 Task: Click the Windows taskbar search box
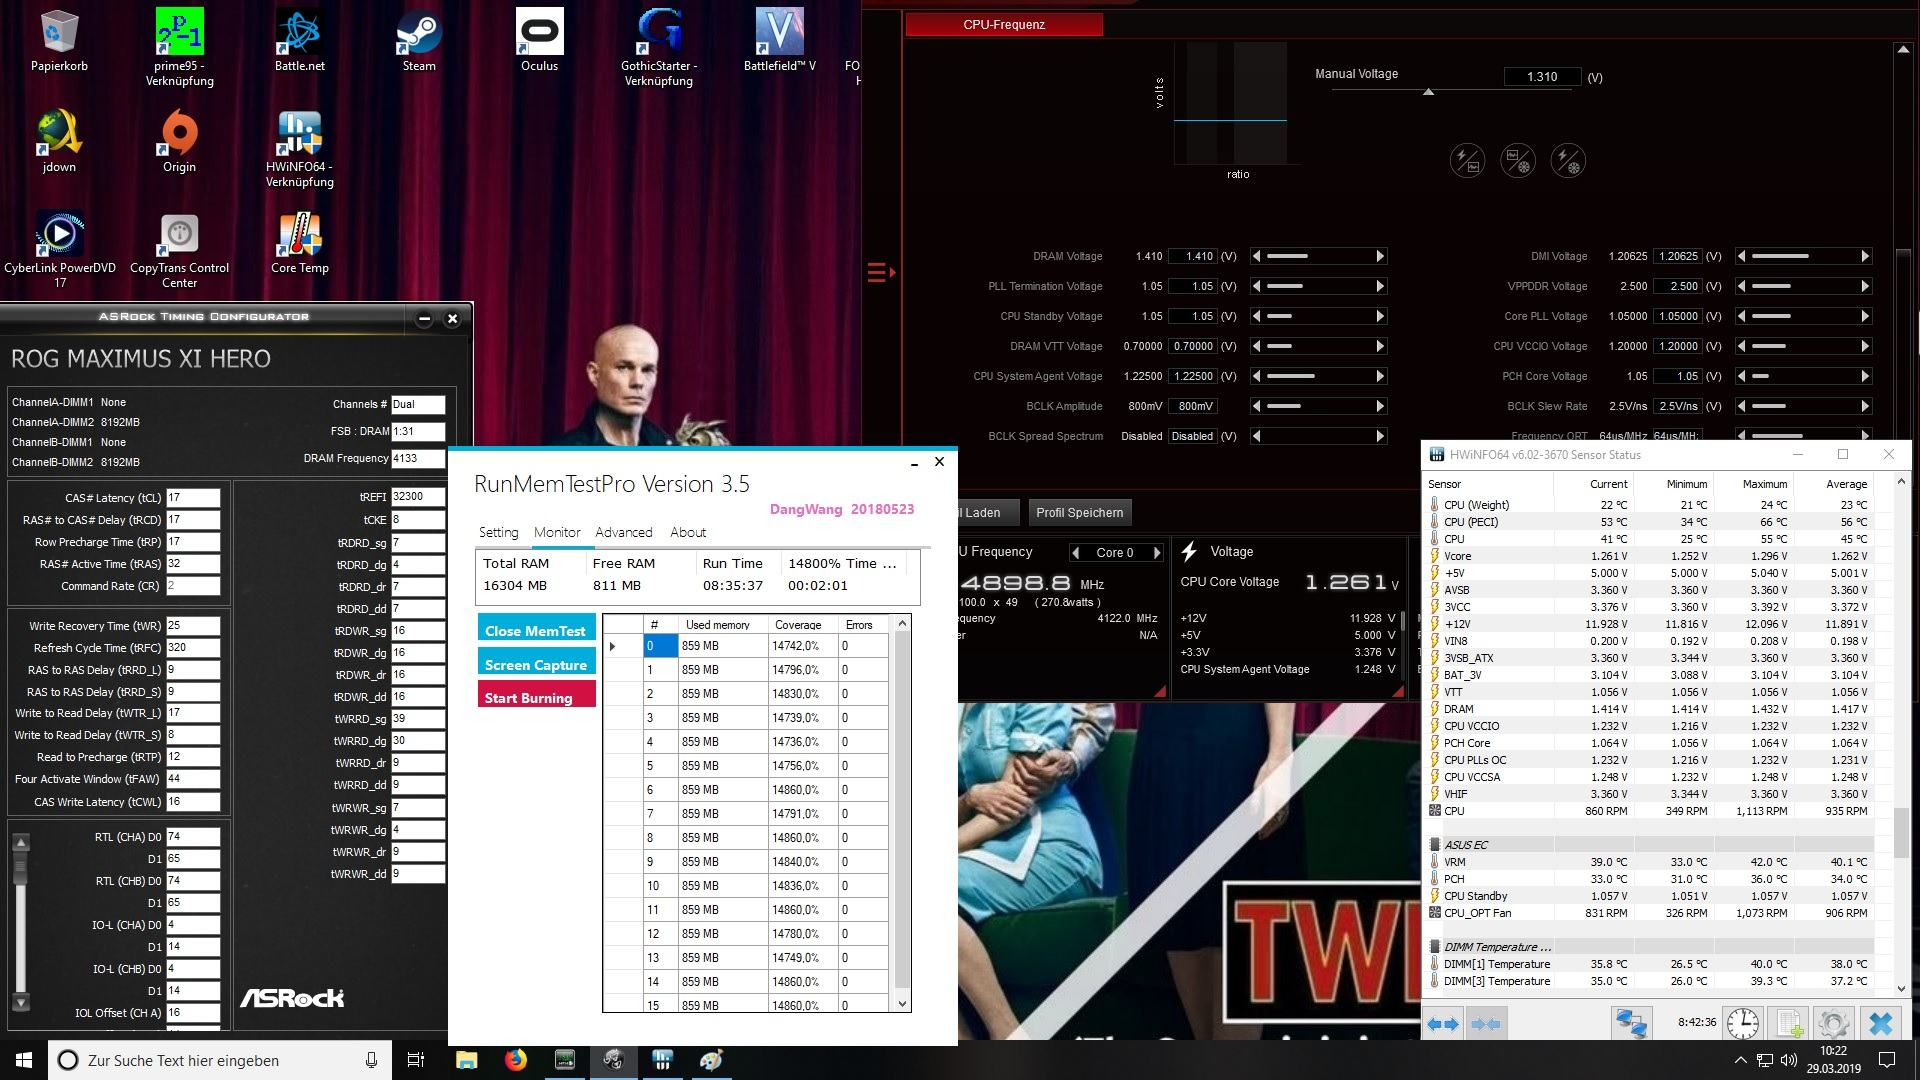pos(220,1060)
